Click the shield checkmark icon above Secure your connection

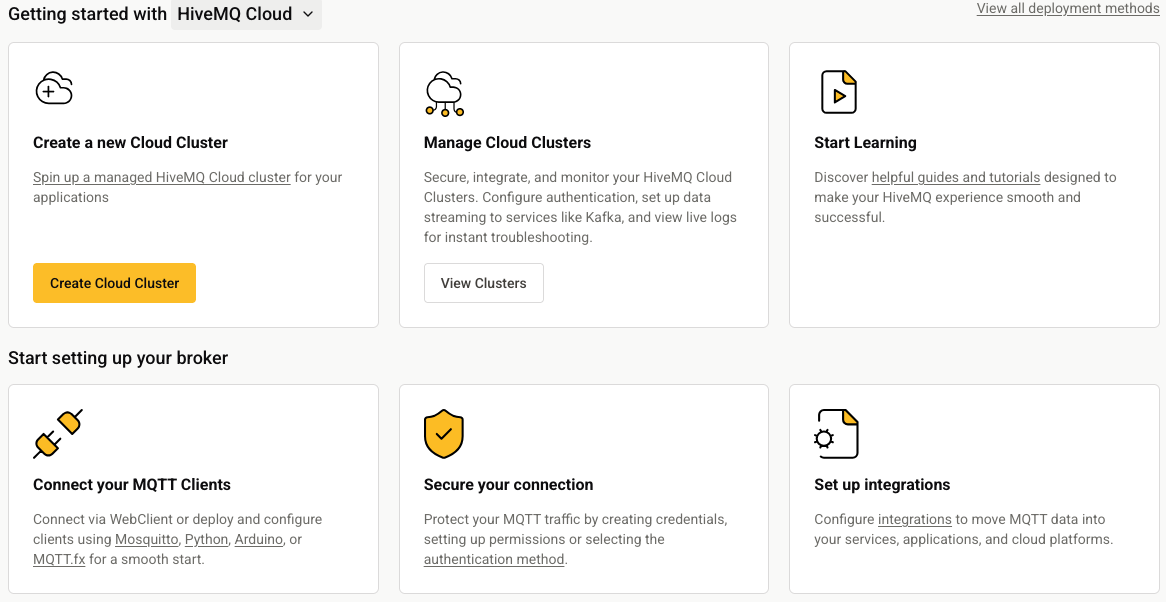(444, 434)
